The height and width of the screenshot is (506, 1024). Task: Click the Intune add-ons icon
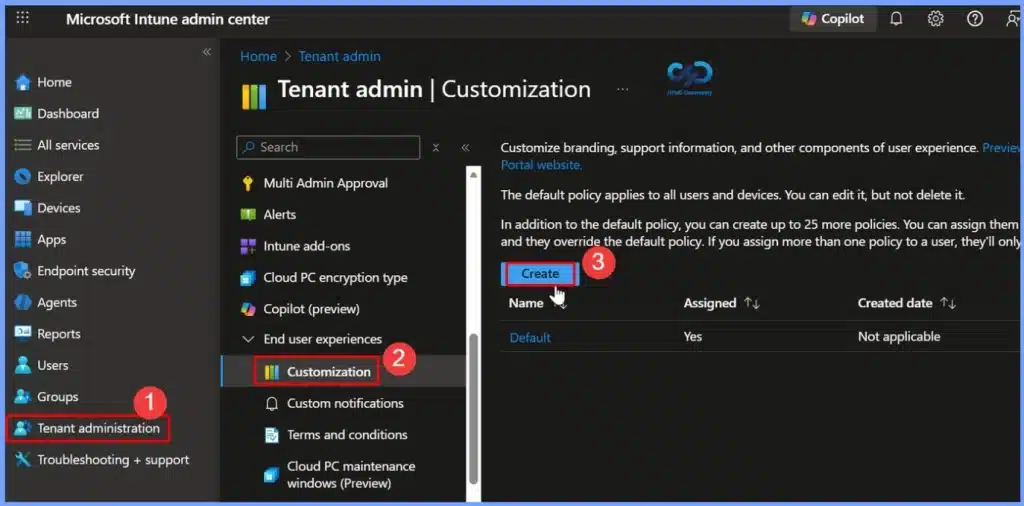(x=248, y=246)
